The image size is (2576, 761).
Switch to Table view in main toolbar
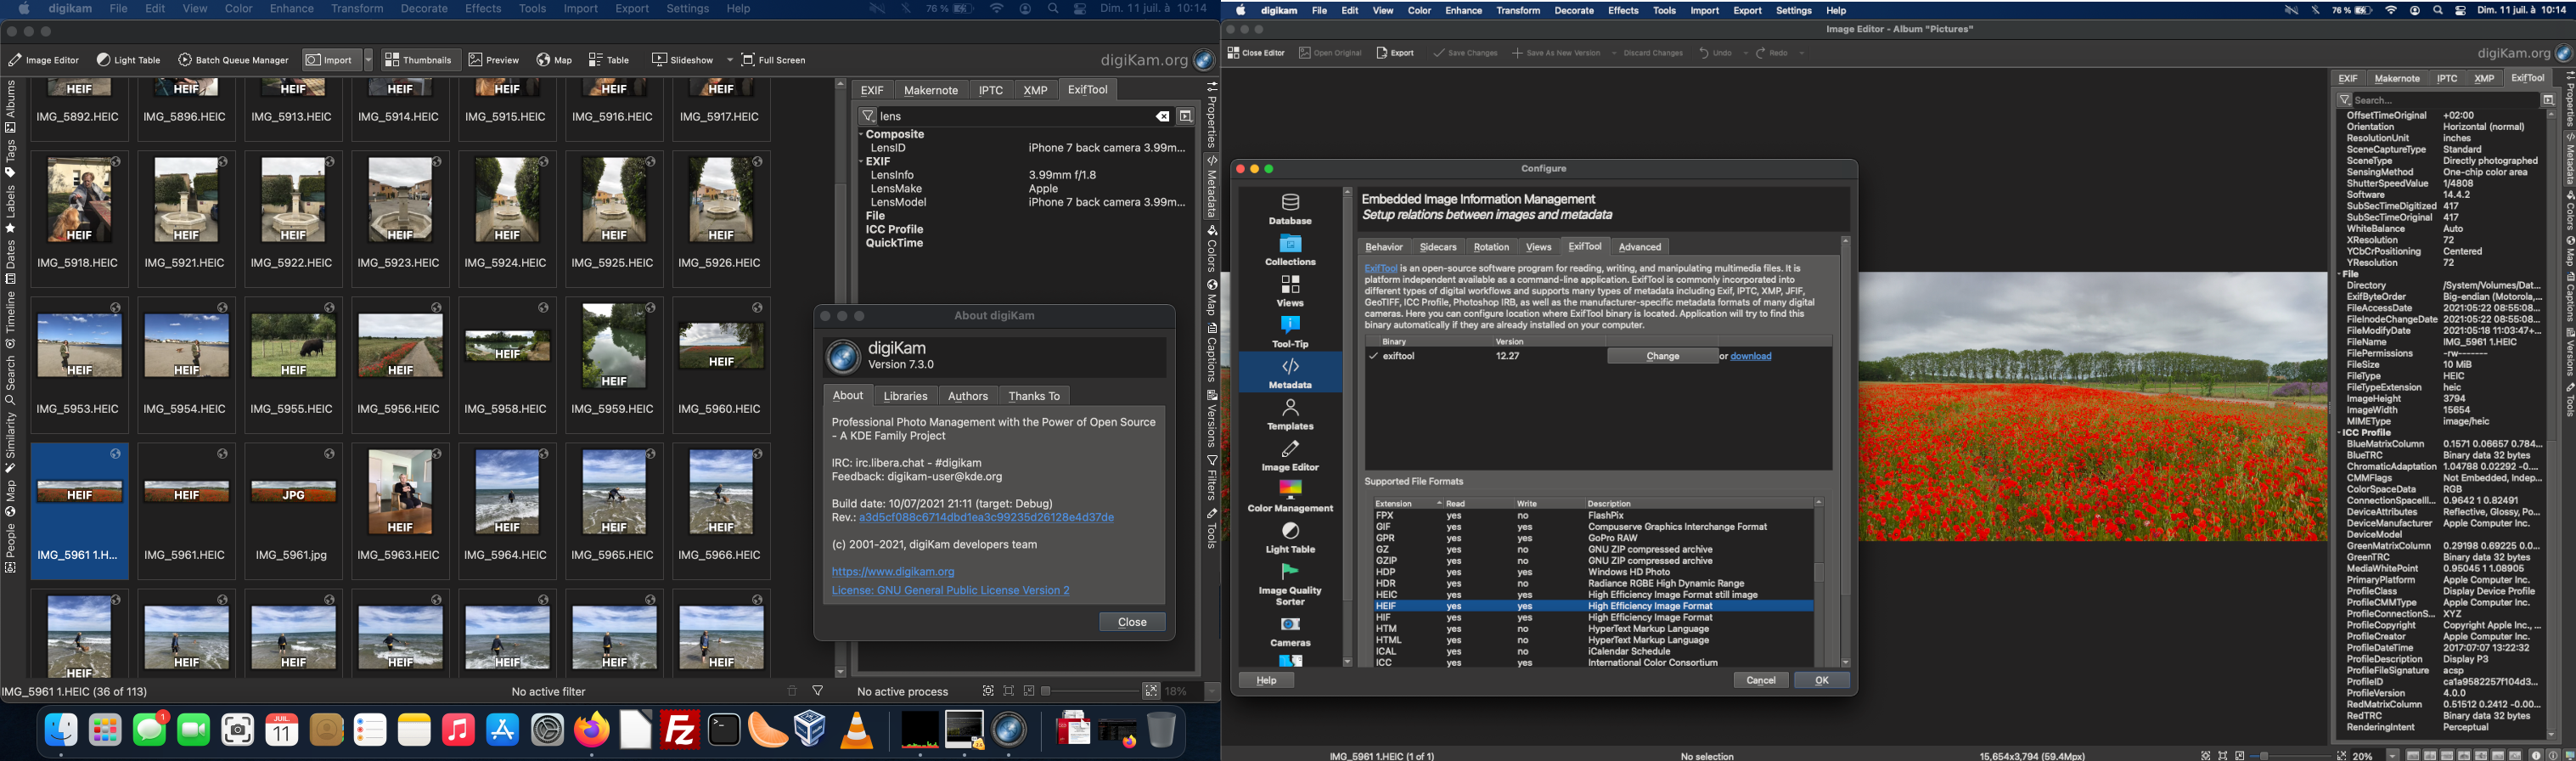point(609,60)
